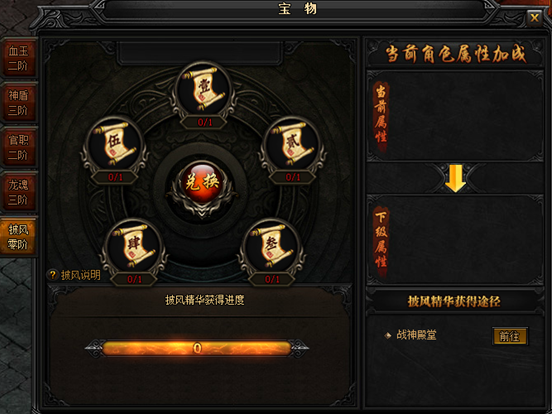Select the 官职 二阶 tab
Viewport: 552px width, 415px height.
click(x=19, y=147)
